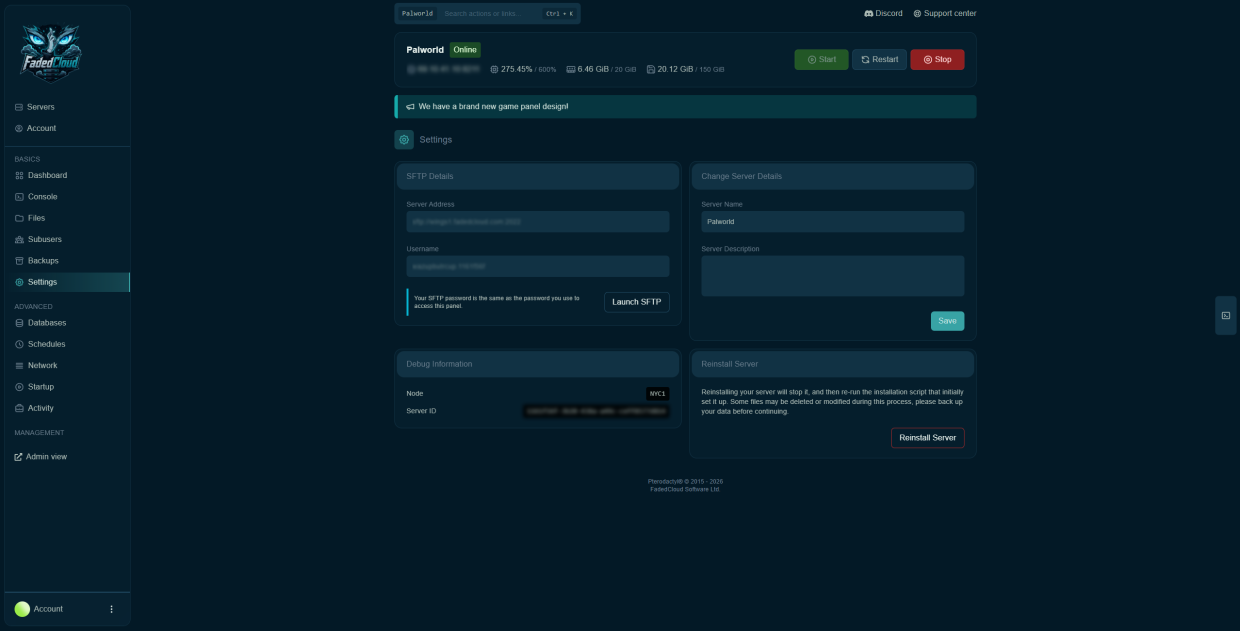
Task: Open the floating console icon at right edge
Action: pyautogui.click(x=1226, y=316)
